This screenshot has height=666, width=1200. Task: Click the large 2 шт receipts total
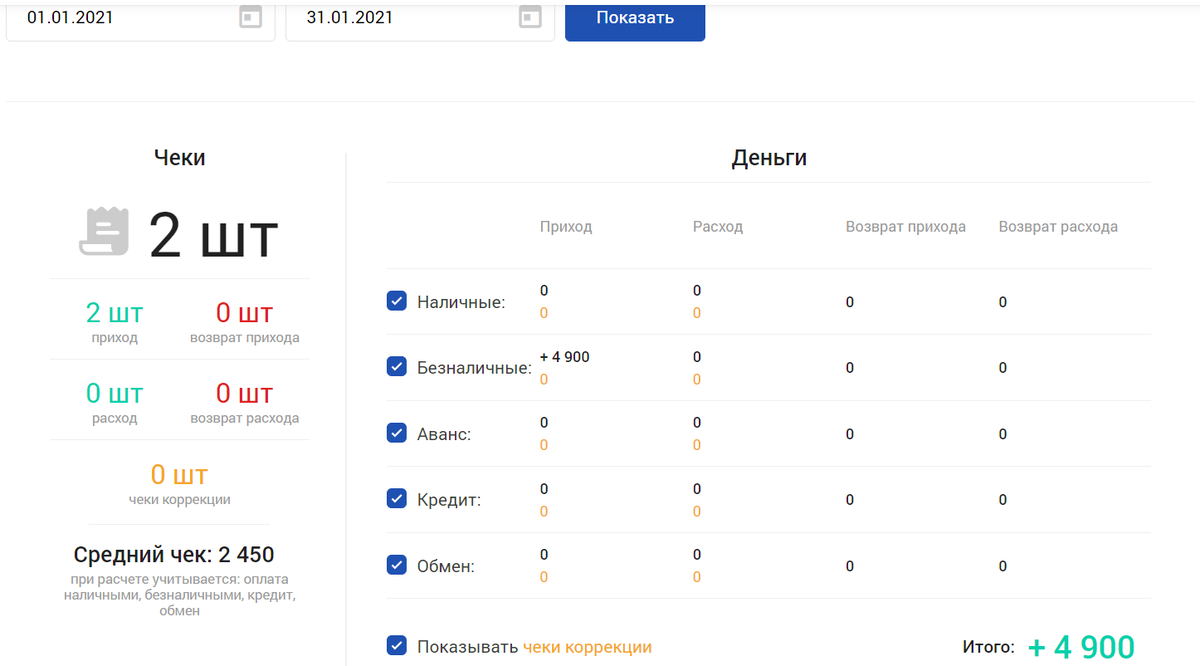coord(214,237)
